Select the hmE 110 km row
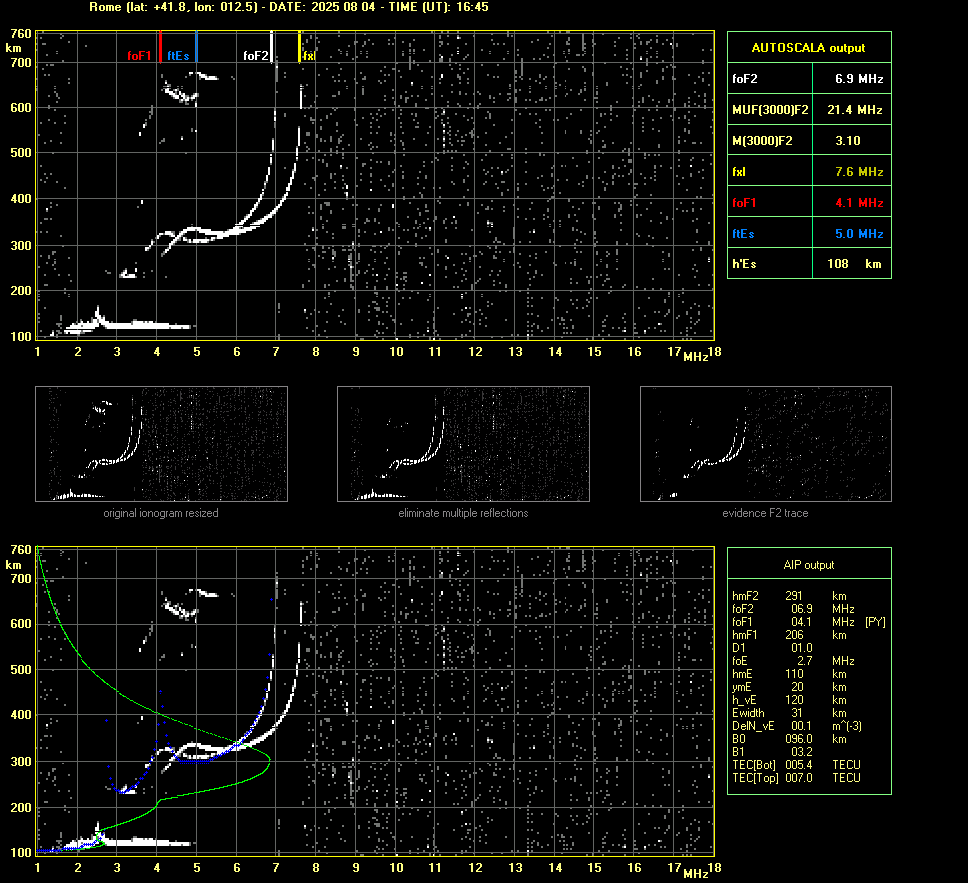The width and height of the screenshot is (968, 883). [790, 674]
